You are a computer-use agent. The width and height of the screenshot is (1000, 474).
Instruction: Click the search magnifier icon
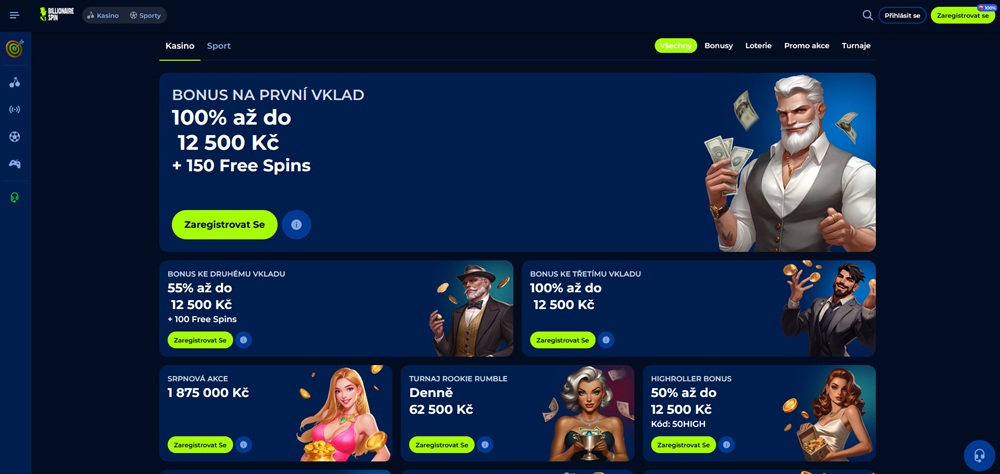pyautogui.click(x=867, y=15)
